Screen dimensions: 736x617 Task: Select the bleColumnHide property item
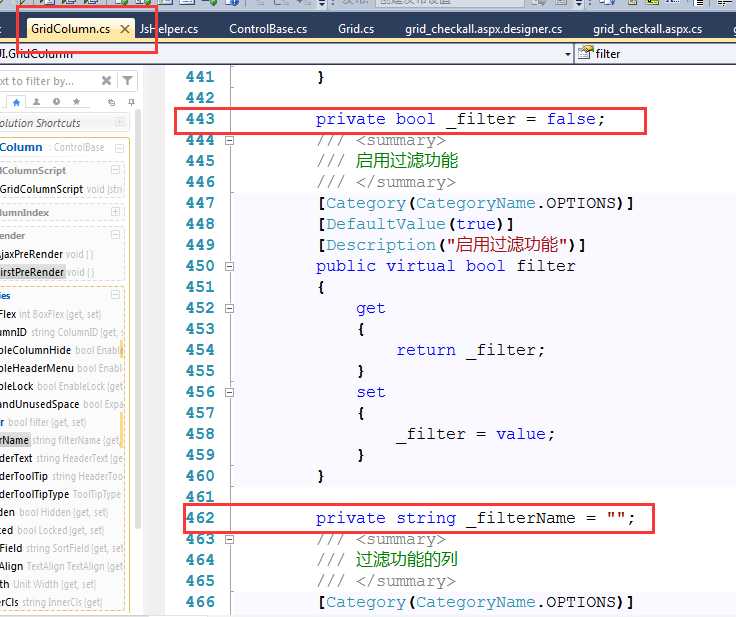point(61,350)
